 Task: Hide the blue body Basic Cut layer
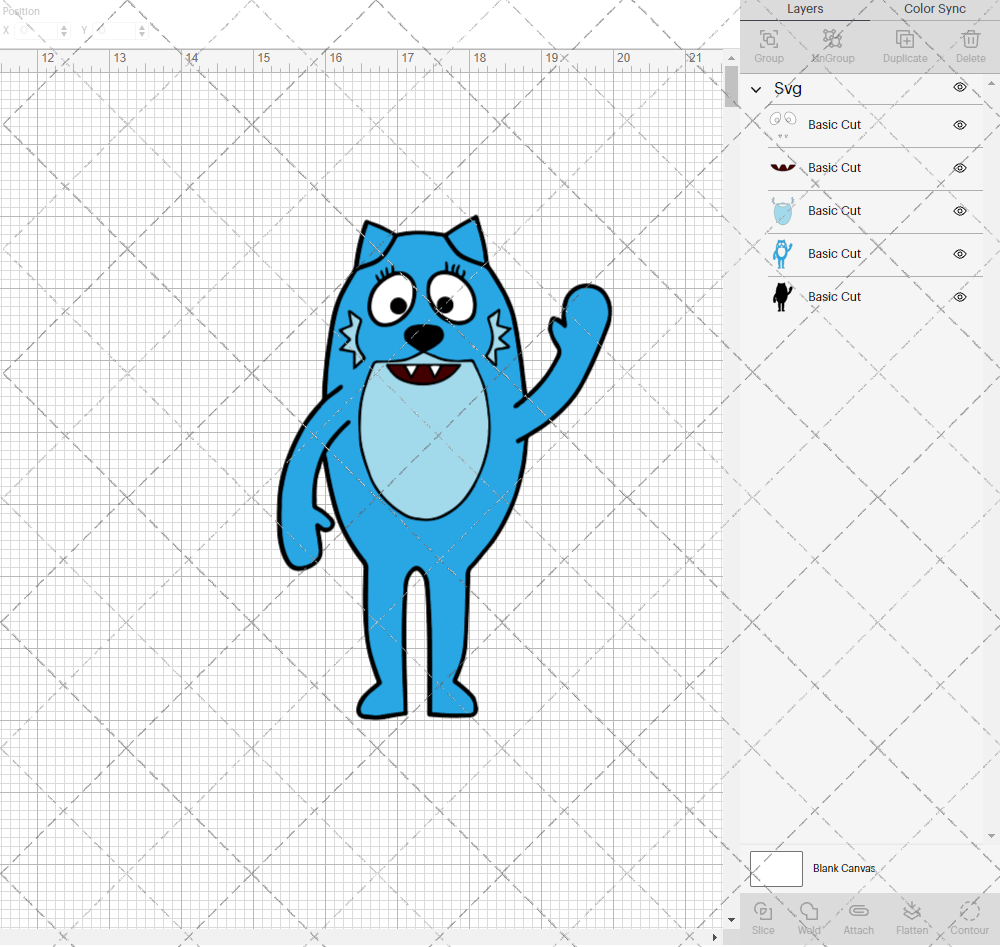960,254
